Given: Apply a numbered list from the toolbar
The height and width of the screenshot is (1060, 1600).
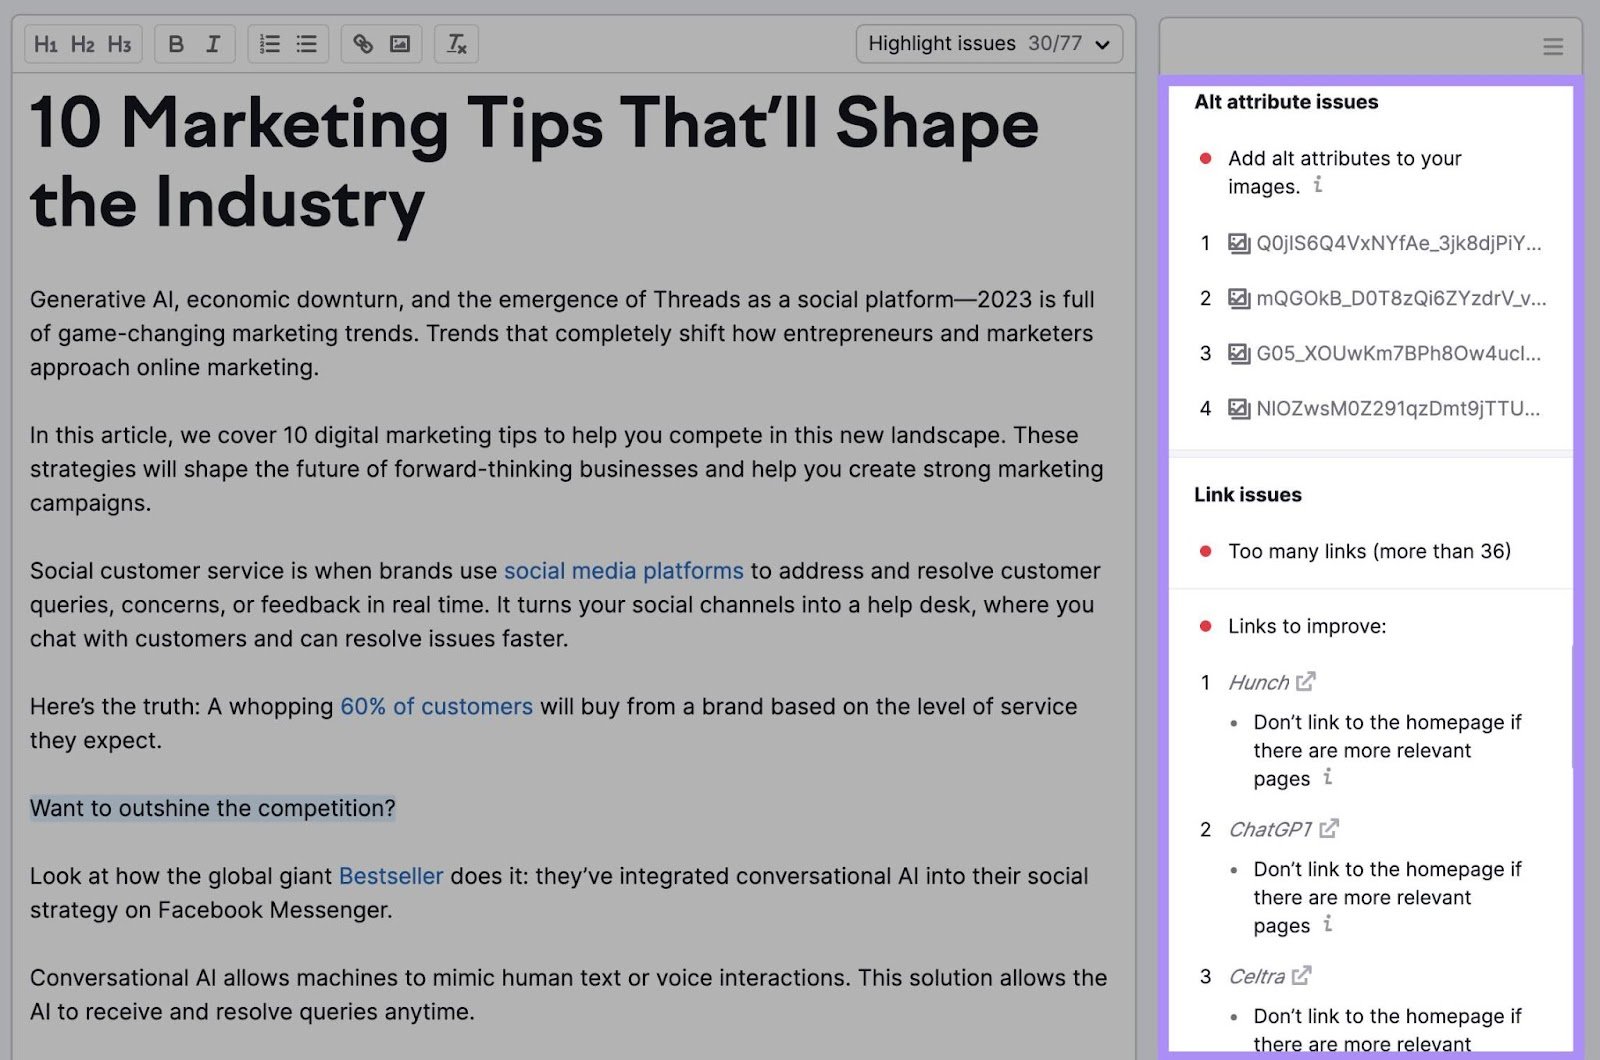Looking at the screenshot, I should (x=268, y=44).
